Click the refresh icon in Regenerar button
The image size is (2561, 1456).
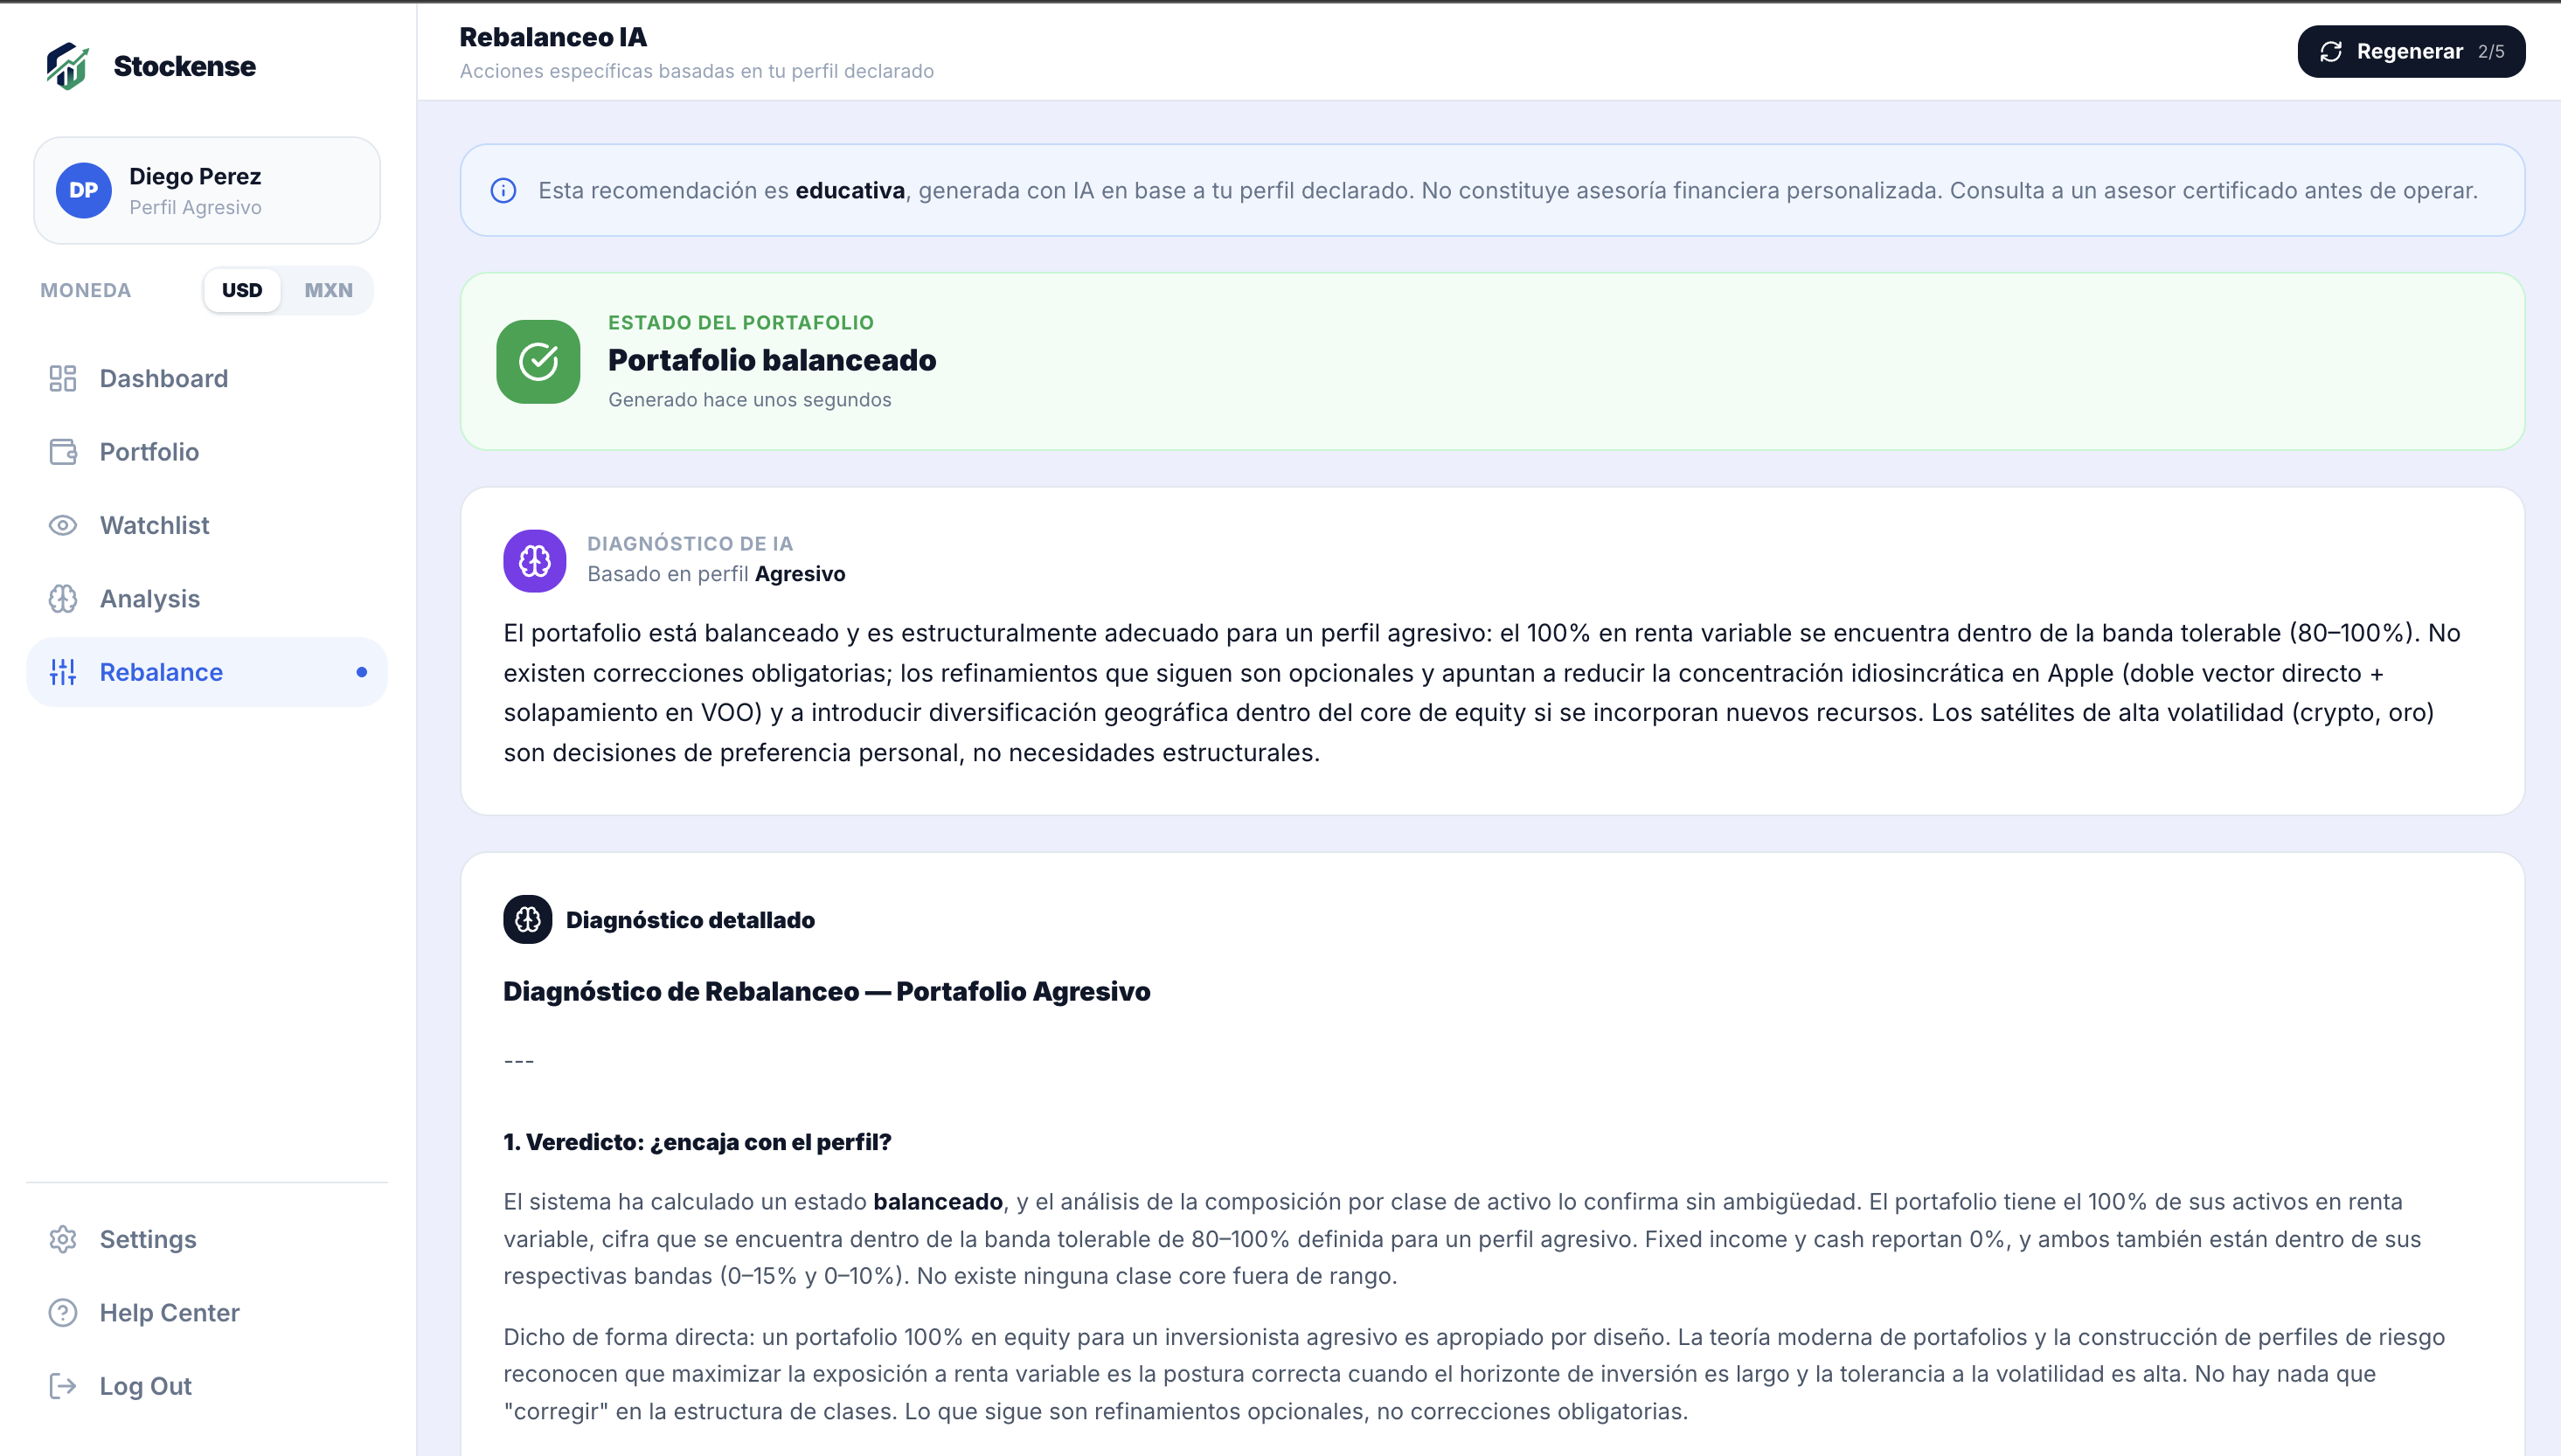pos(2331,51)
